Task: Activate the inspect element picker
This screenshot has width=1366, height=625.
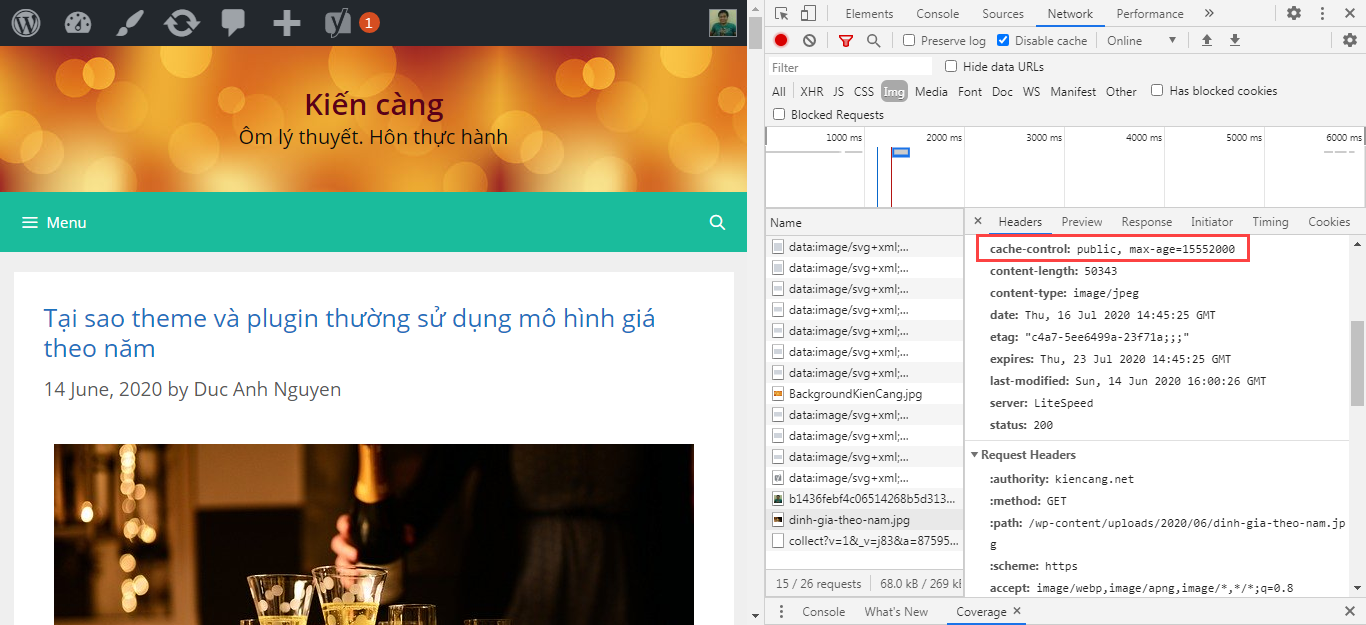Action: tap(782, 13)
